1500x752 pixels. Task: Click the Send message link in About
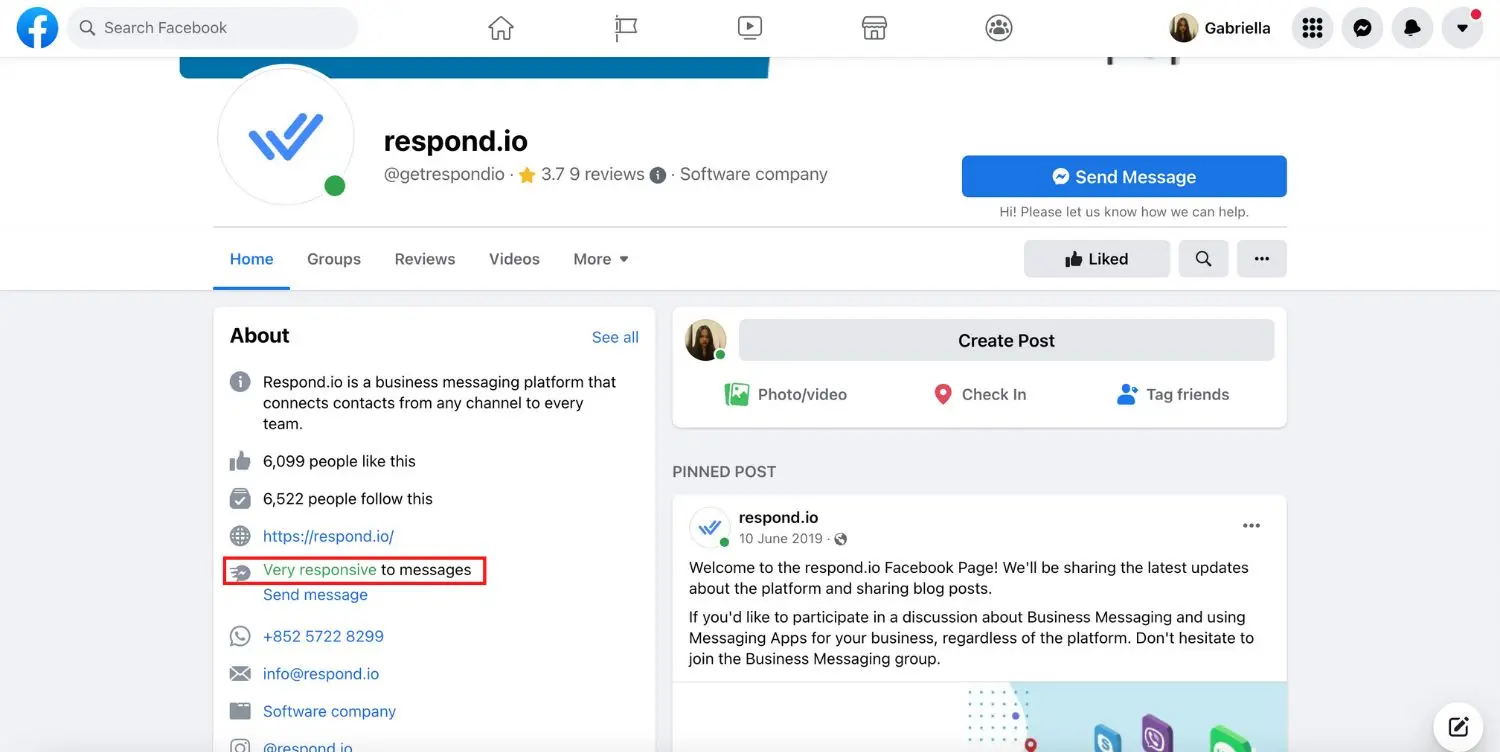315,595
